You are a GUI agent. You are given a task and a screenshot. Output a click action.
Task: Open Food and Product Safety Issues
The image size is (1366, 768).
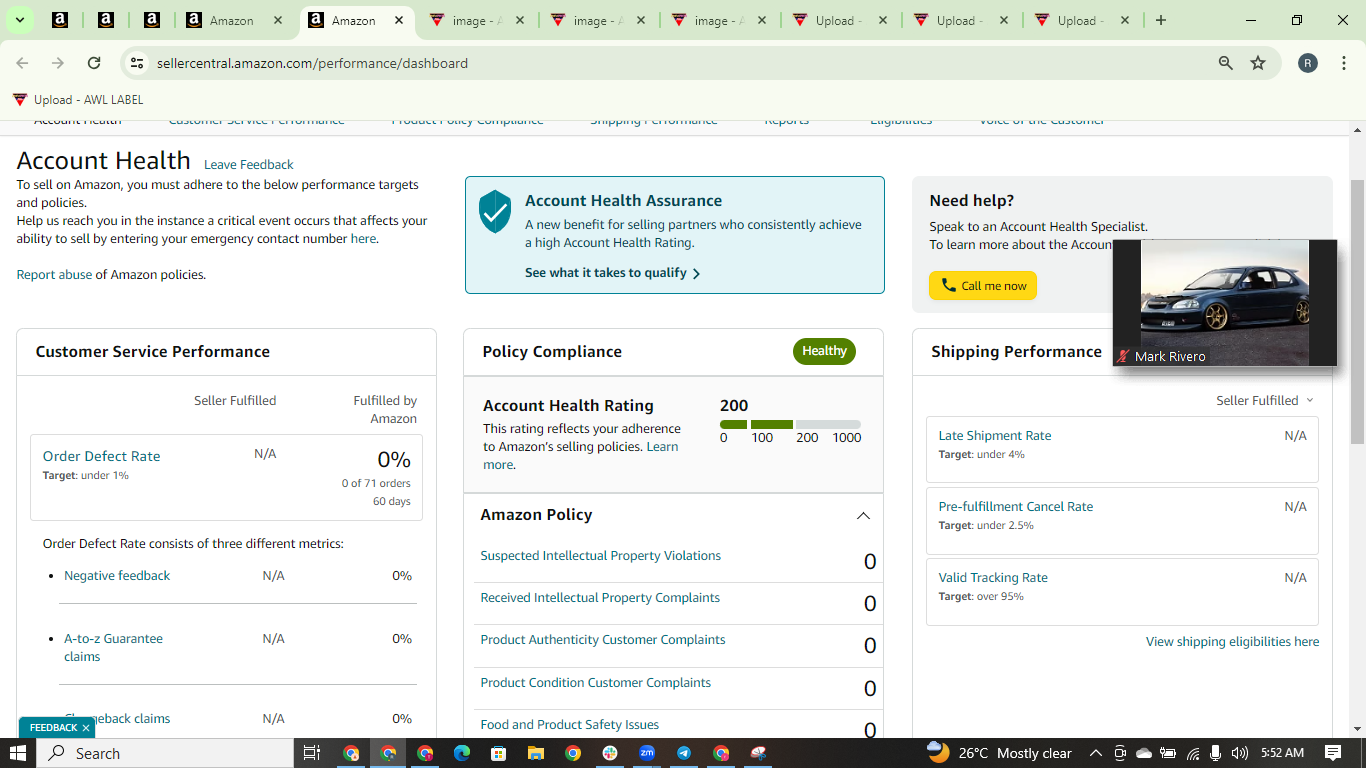tap(570, 725)
